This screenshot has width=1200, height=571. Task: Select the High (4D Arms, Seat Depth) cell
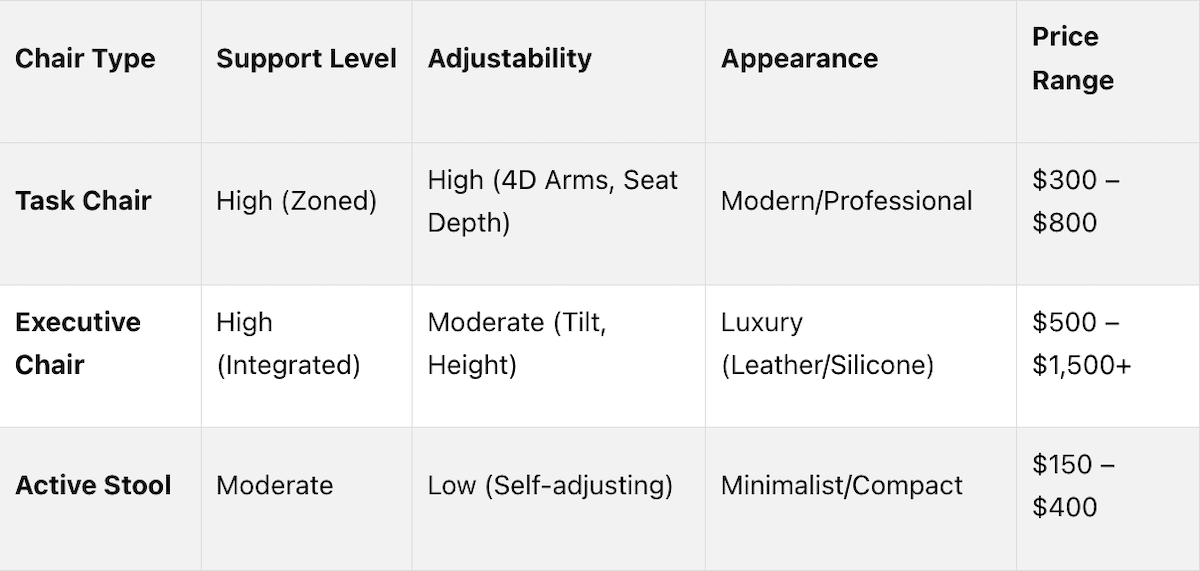[553, 201]
